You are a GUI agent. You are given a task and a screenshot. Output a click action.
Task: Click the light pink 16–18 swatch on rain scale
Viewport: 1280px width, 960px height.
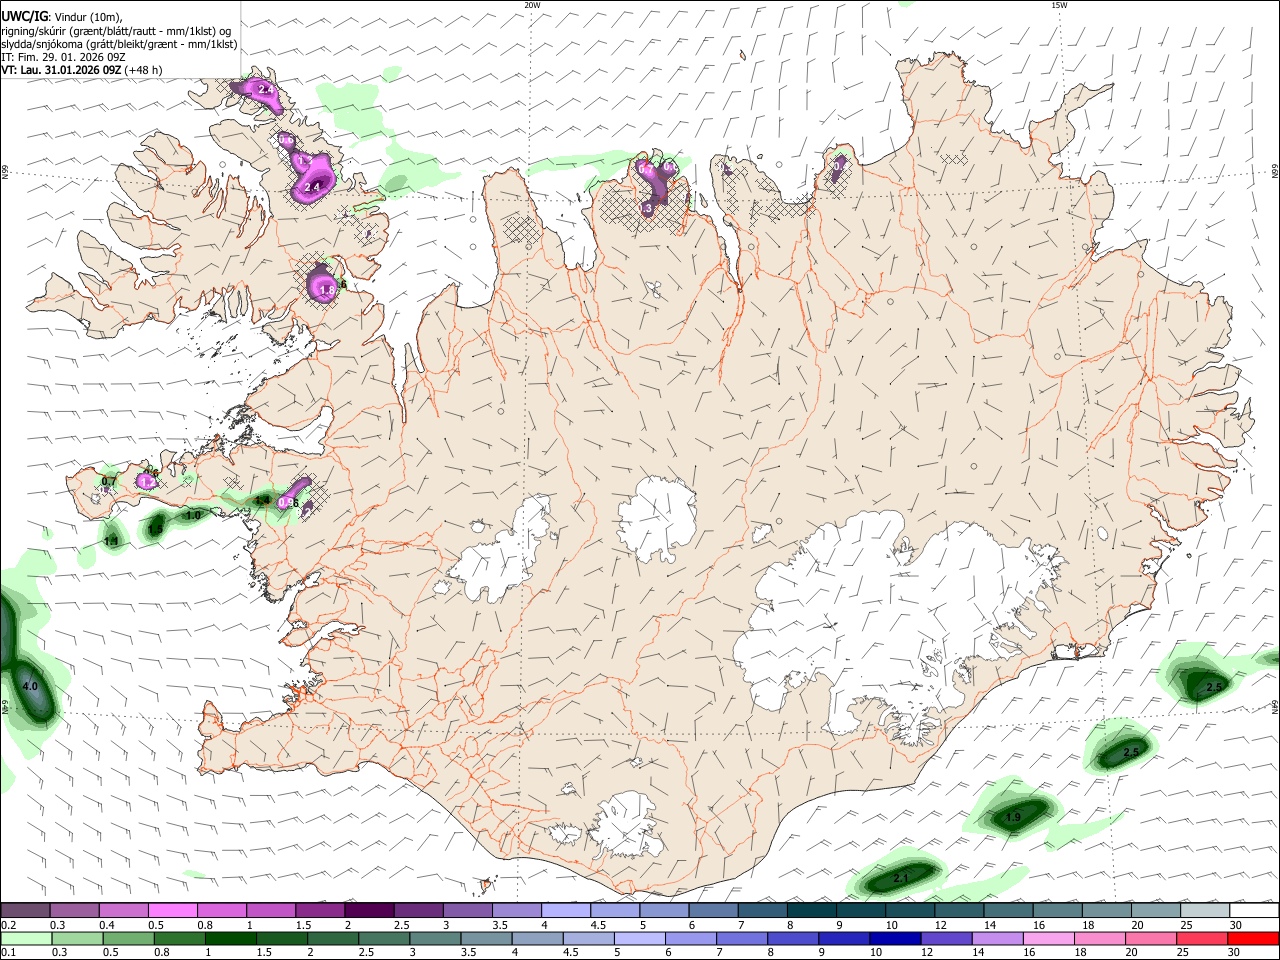[1049, 938]
